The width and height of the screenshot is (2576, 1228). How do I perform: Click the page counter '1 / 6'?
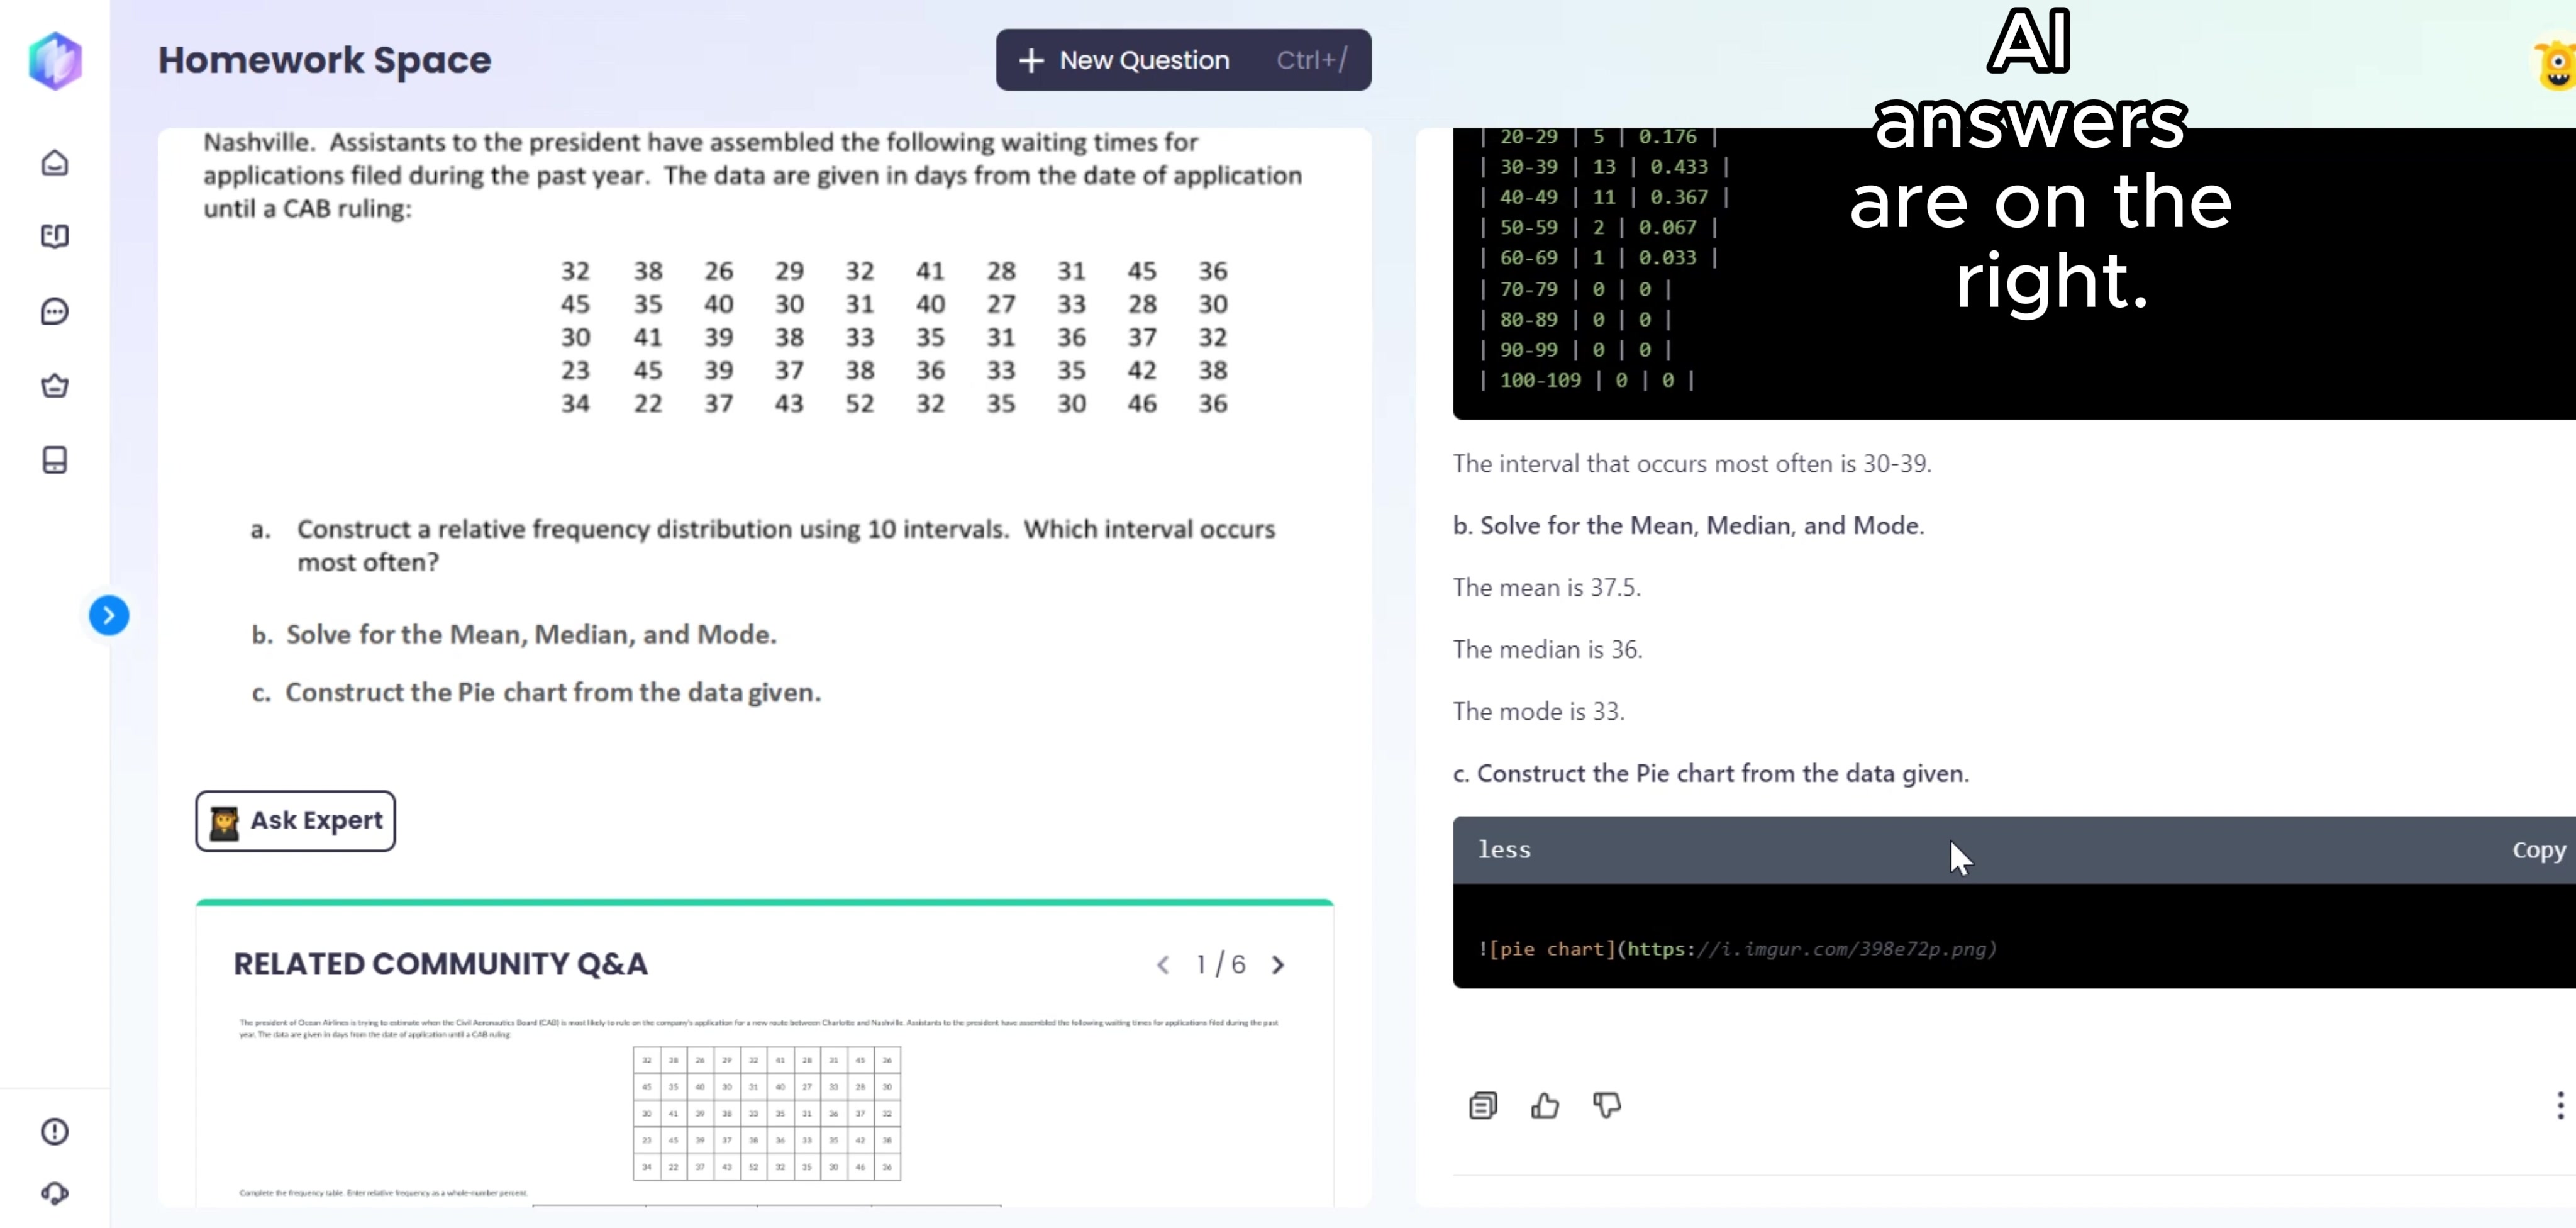1221,965
